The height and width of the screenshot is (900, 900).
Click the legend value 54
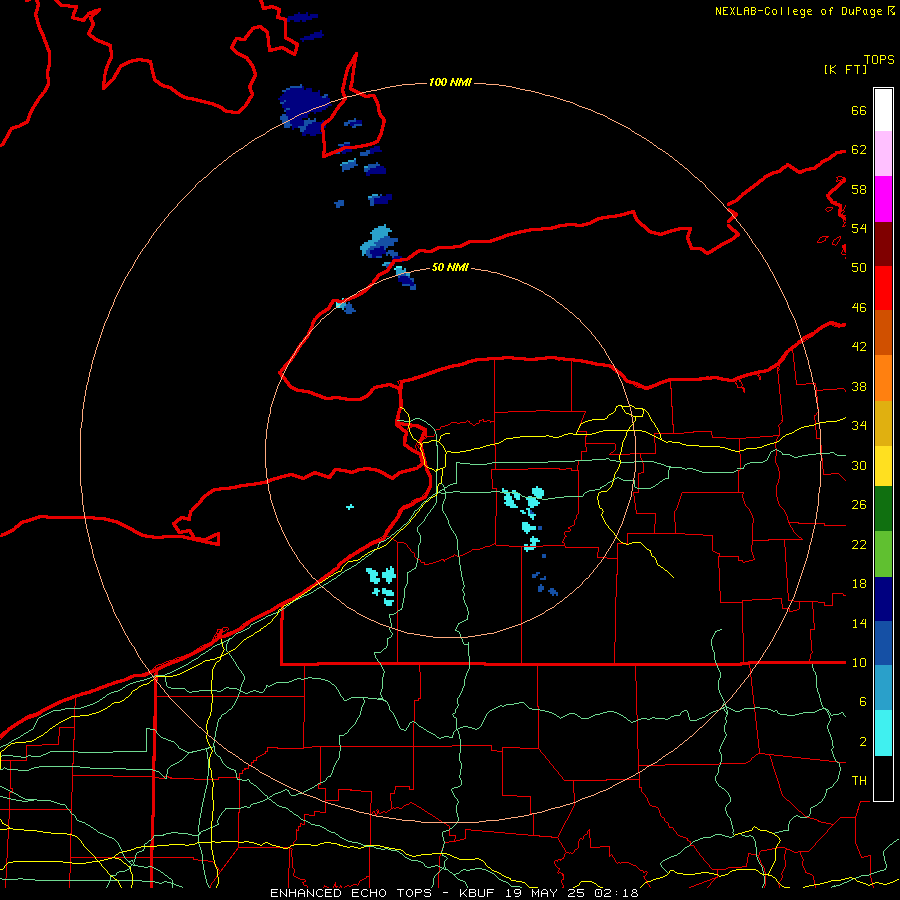[859, 228]
